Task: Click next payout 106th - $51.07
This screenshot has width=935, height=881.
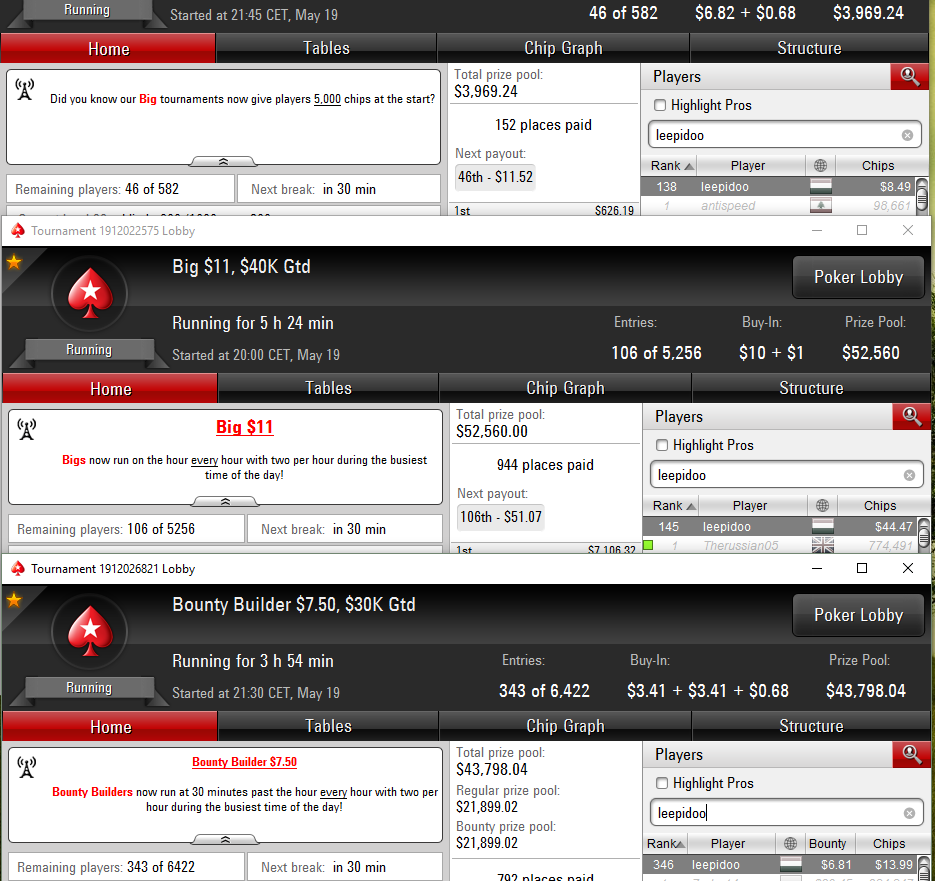Action: click(x=500, y=517)
